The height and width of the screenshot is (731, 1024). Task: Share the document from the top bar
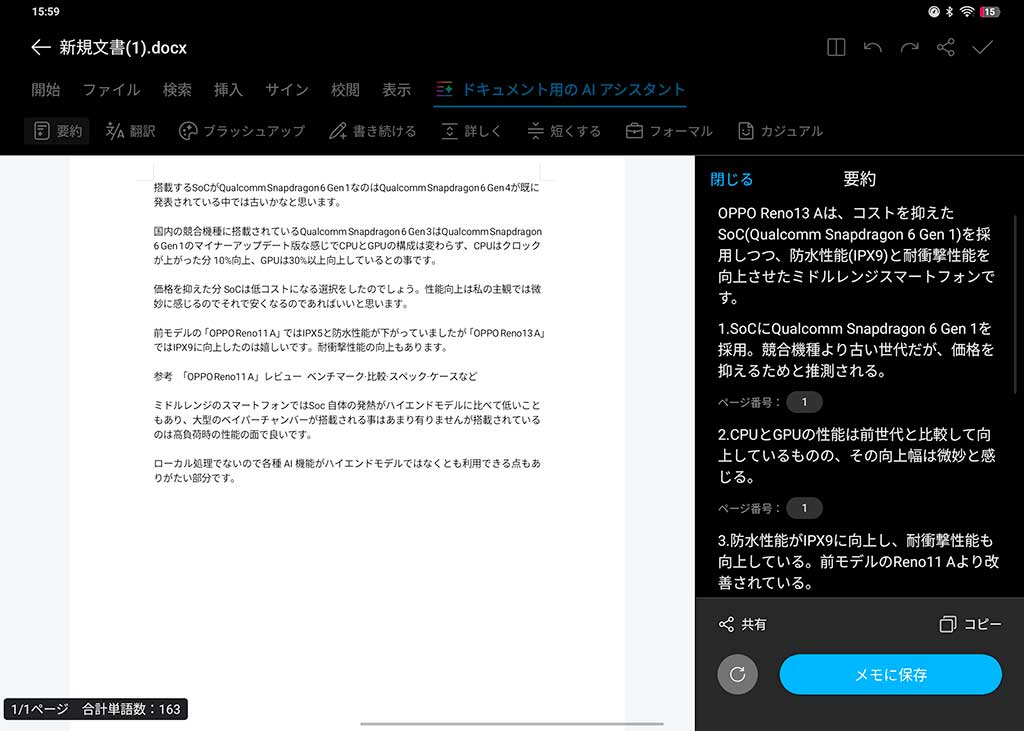pyautogui.click(x=946, y=47)
